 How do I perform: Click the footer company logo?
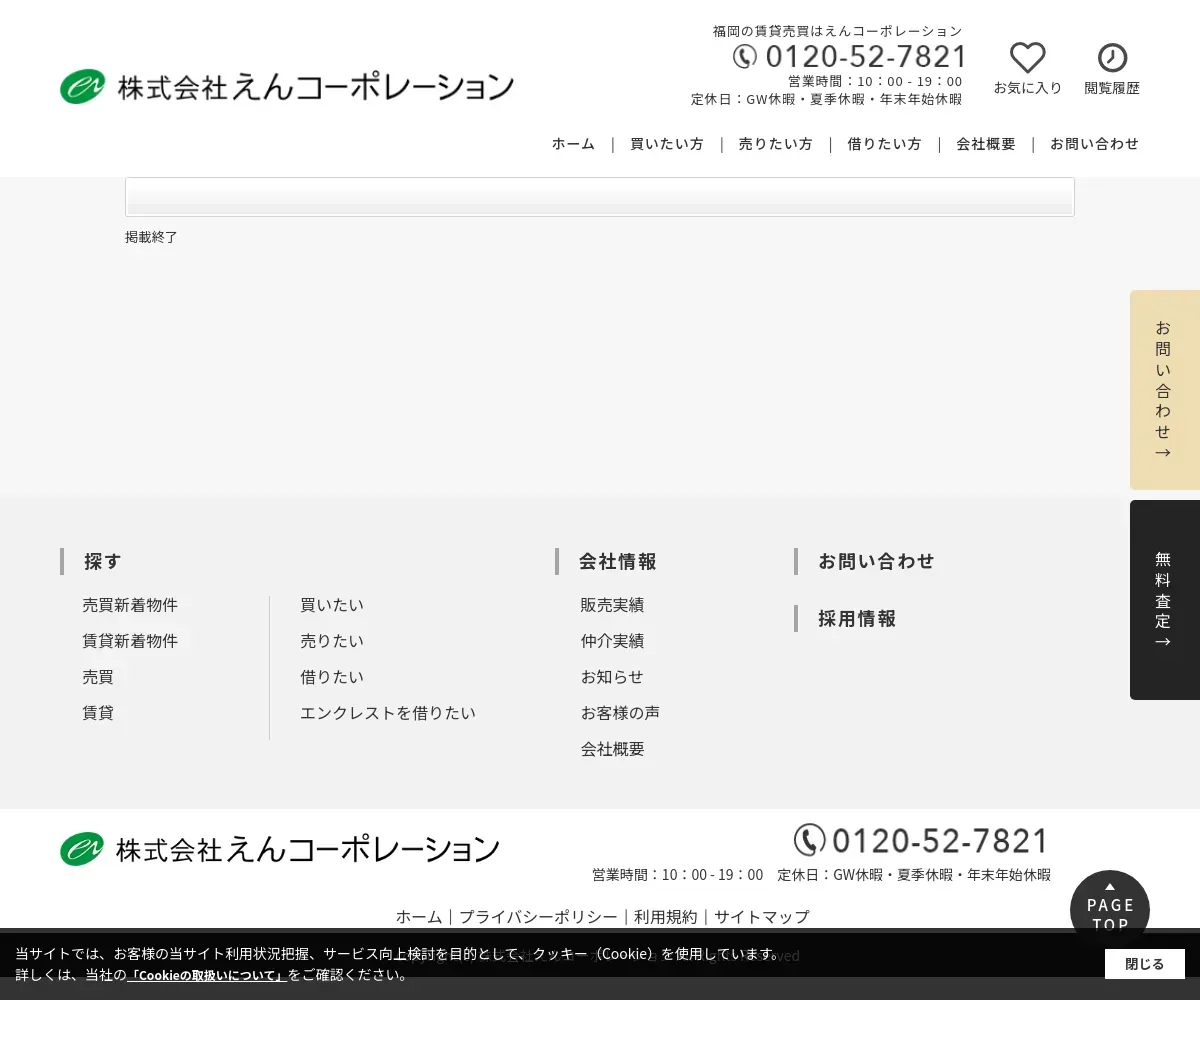[280, 849]
